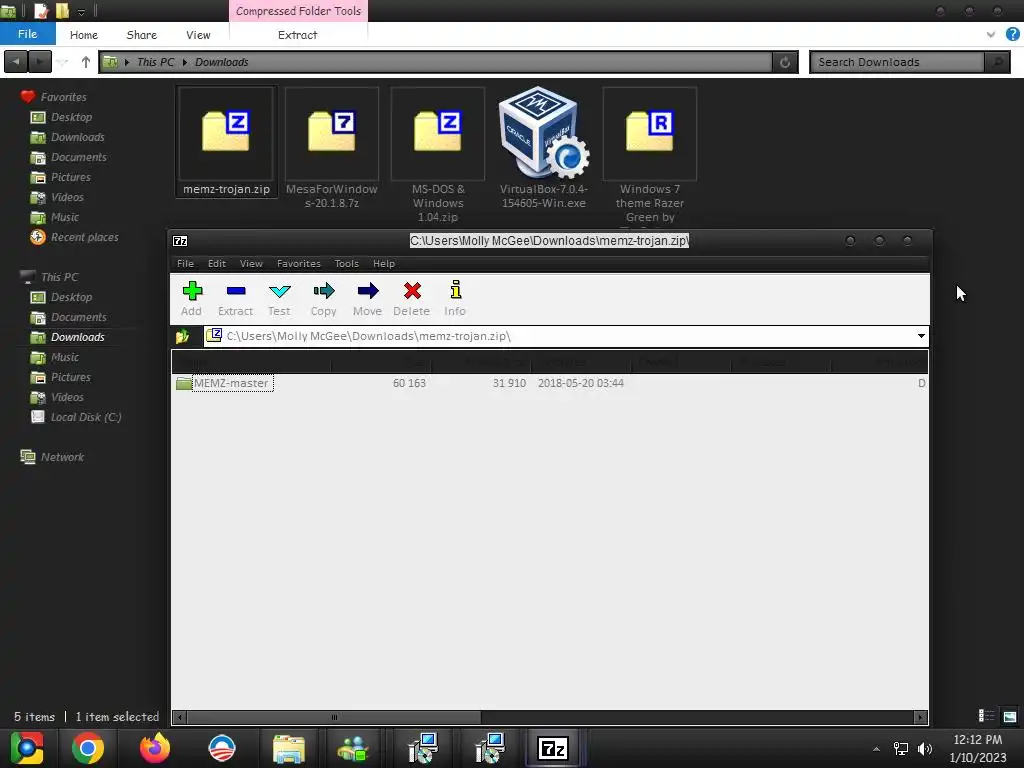This screenshot has height=768, width=1024.
Task: Click the Properties quick access icon
Action: (41, 11)
